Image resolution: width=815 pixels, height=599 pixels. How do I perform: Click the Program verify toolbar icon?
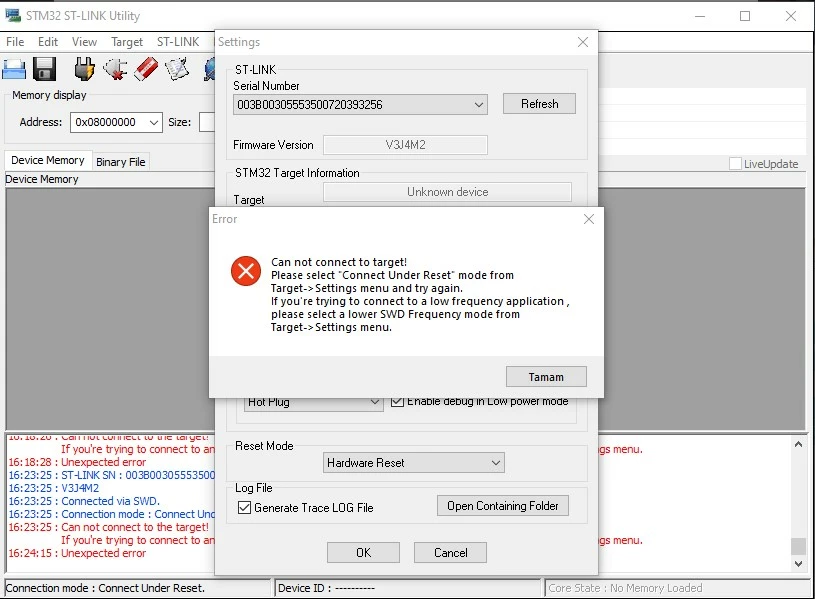(177, 69)
